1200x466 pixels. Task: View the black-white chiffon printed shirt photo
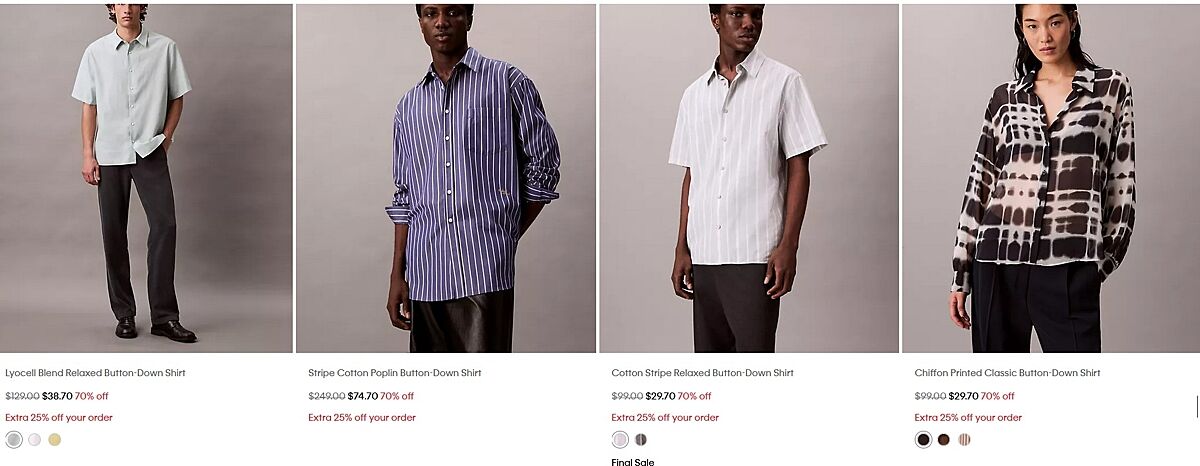[1051, 178]
